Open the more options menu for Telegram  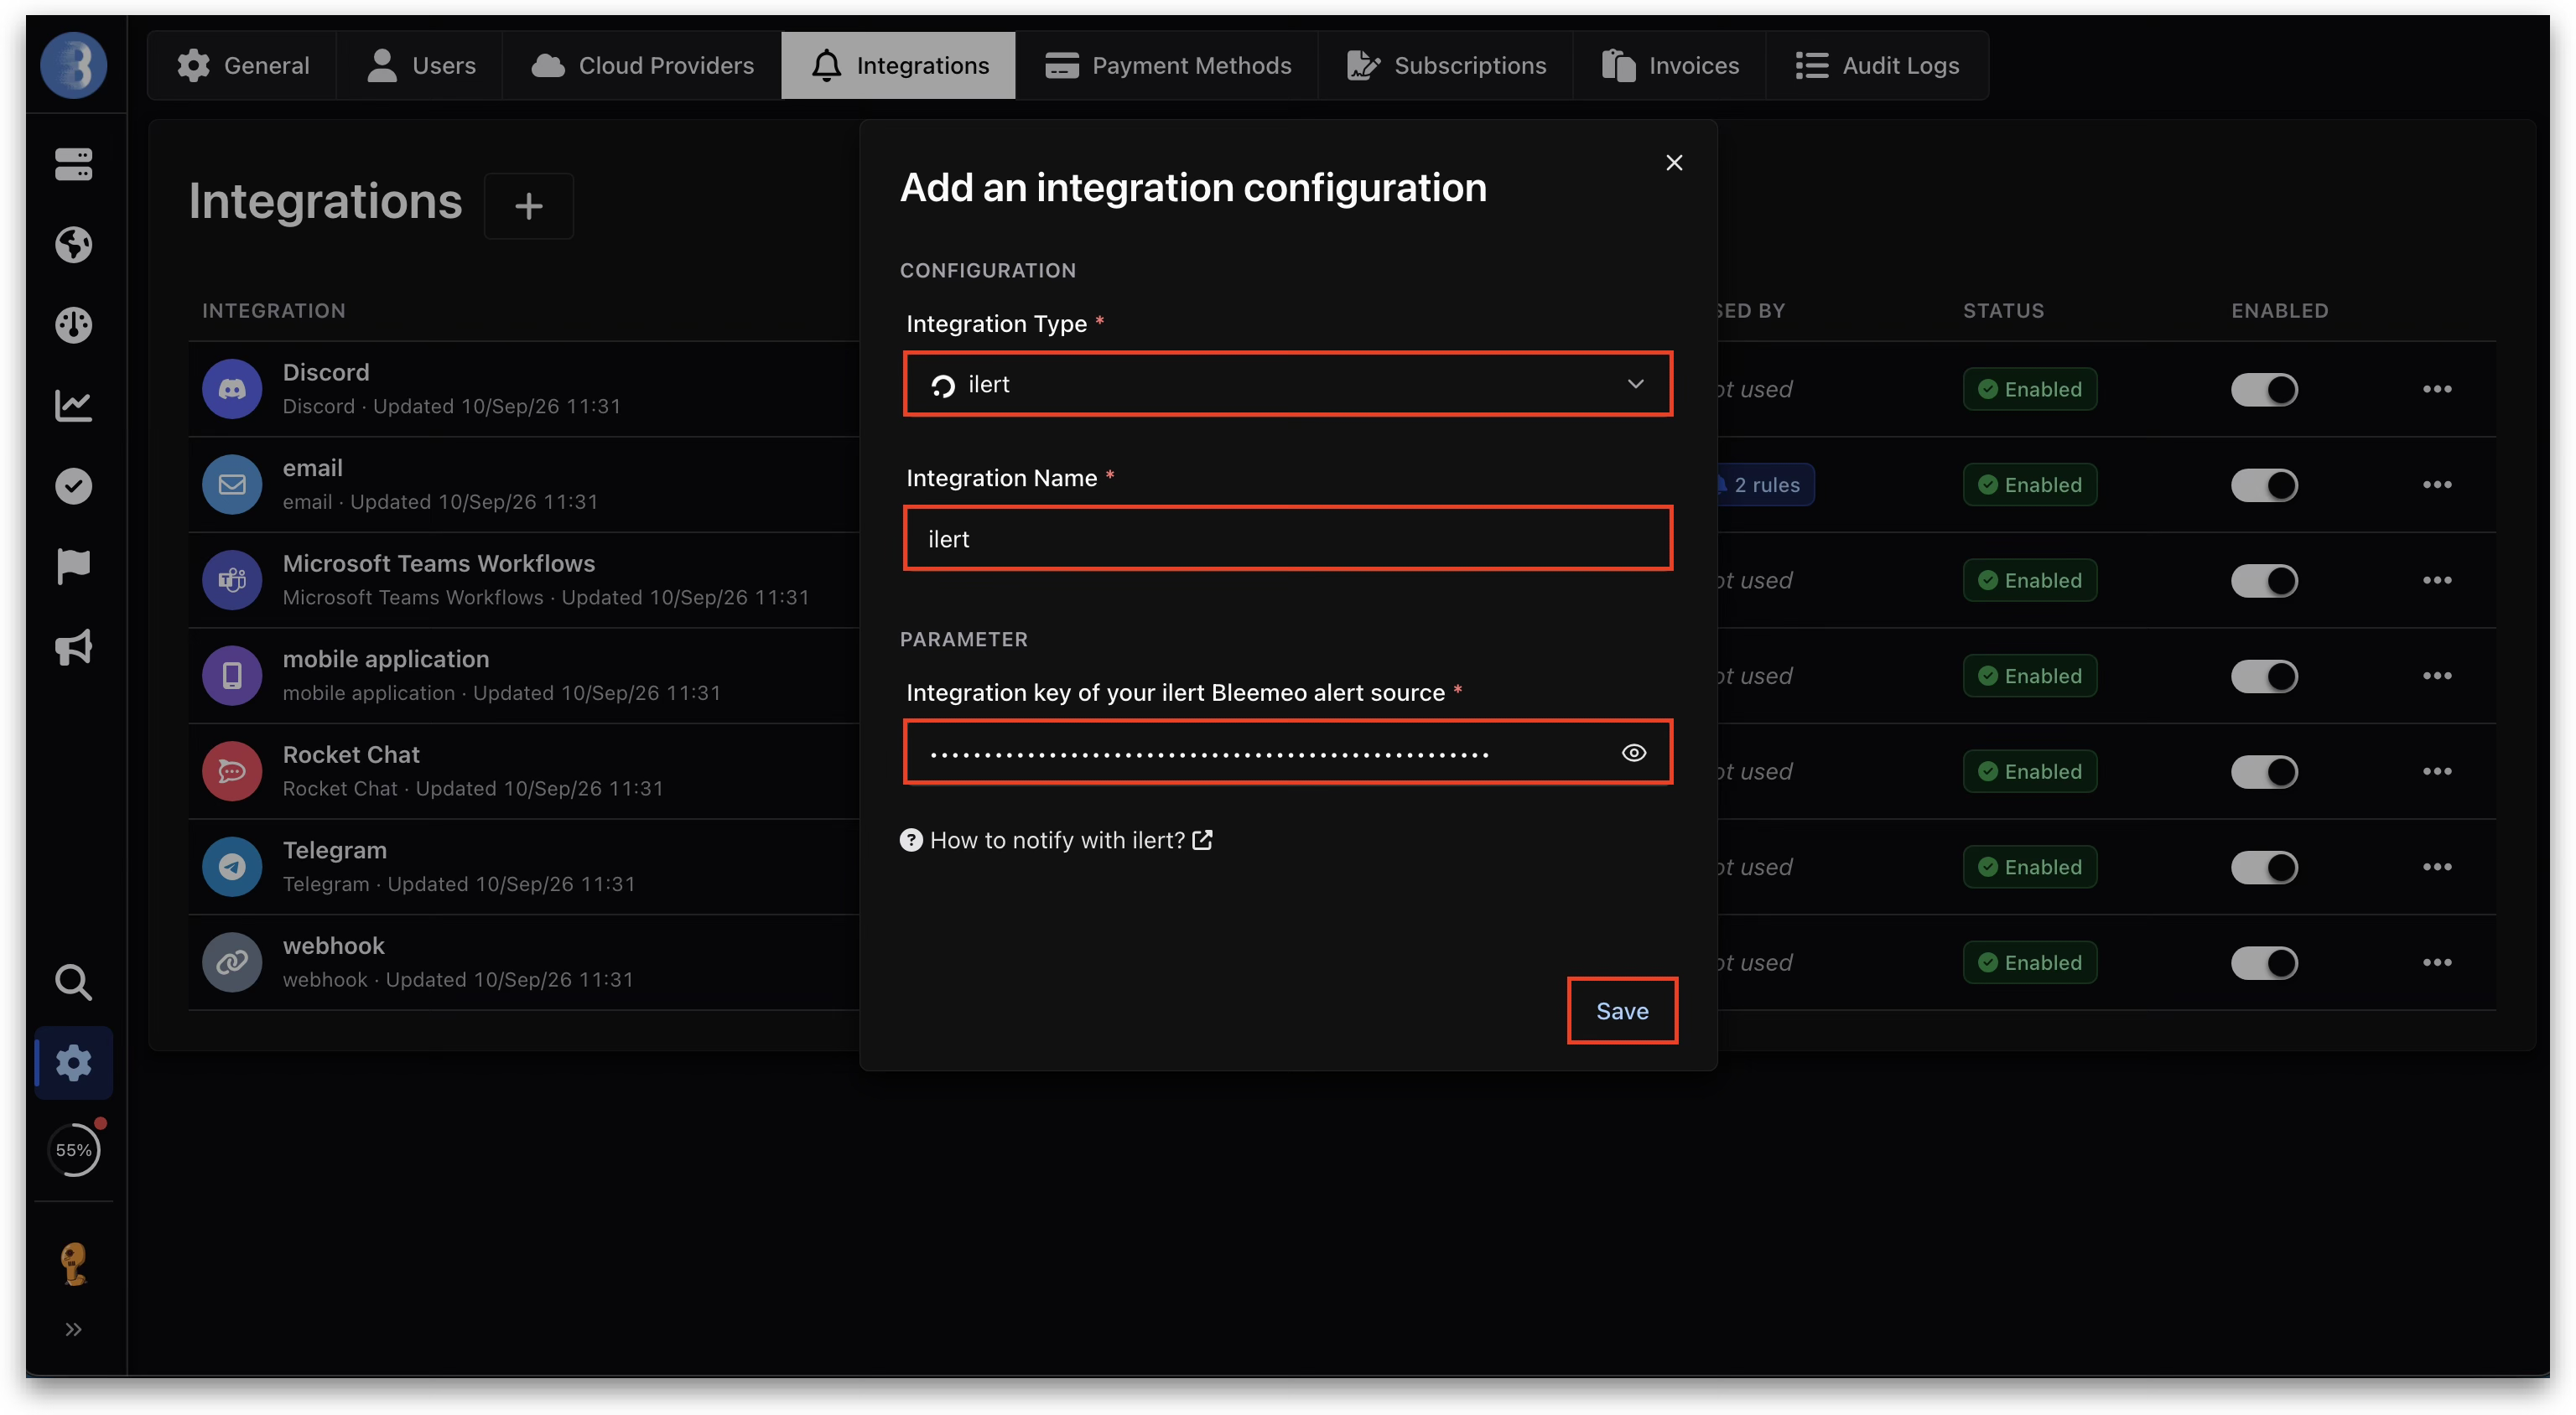[2436, 867]
